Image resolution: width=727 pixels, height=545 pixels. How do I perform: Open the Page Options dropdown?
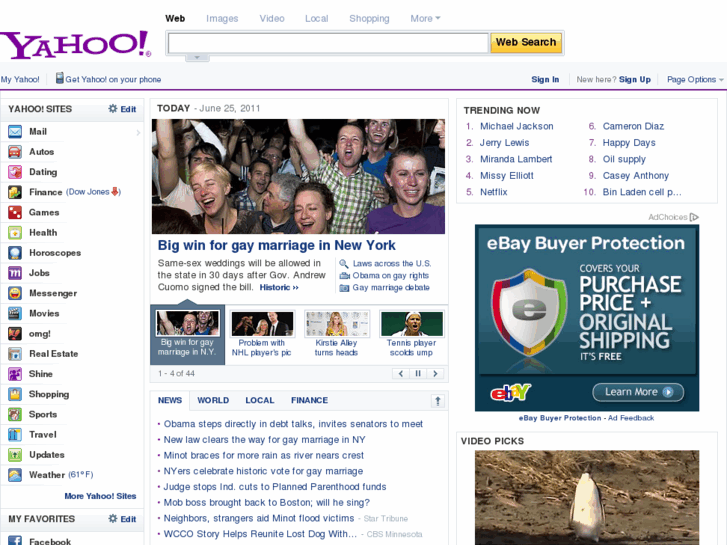pyautogui.click(x=695, y=79)
